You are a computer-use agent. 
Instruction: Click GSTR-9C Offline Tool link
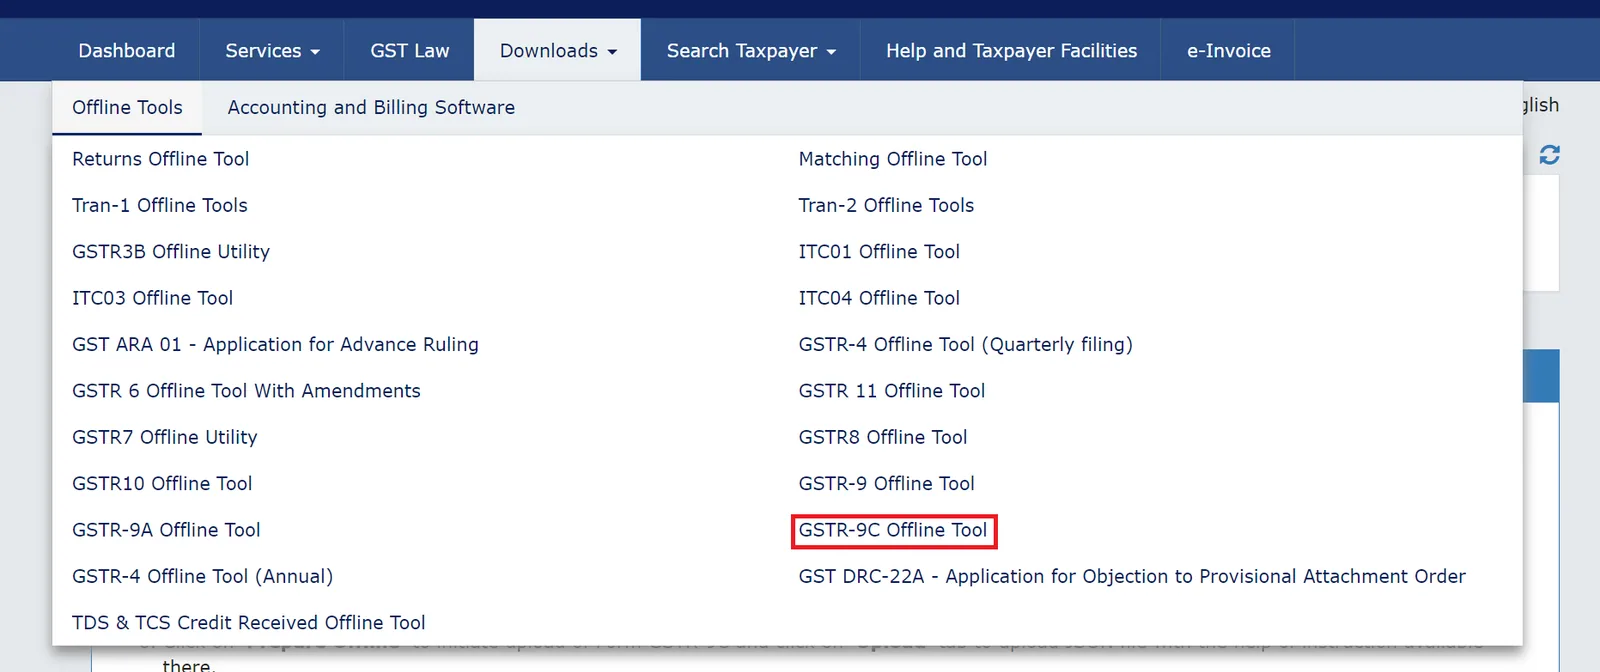(x=893, y=530)
